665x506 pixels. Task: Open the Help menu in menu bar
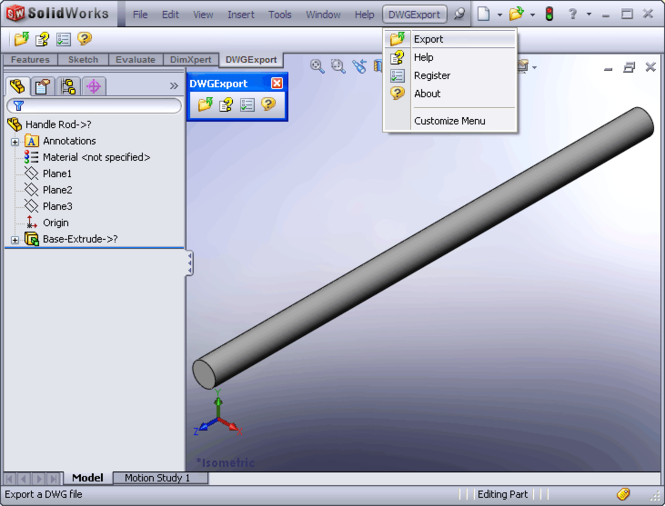point(364,14)
